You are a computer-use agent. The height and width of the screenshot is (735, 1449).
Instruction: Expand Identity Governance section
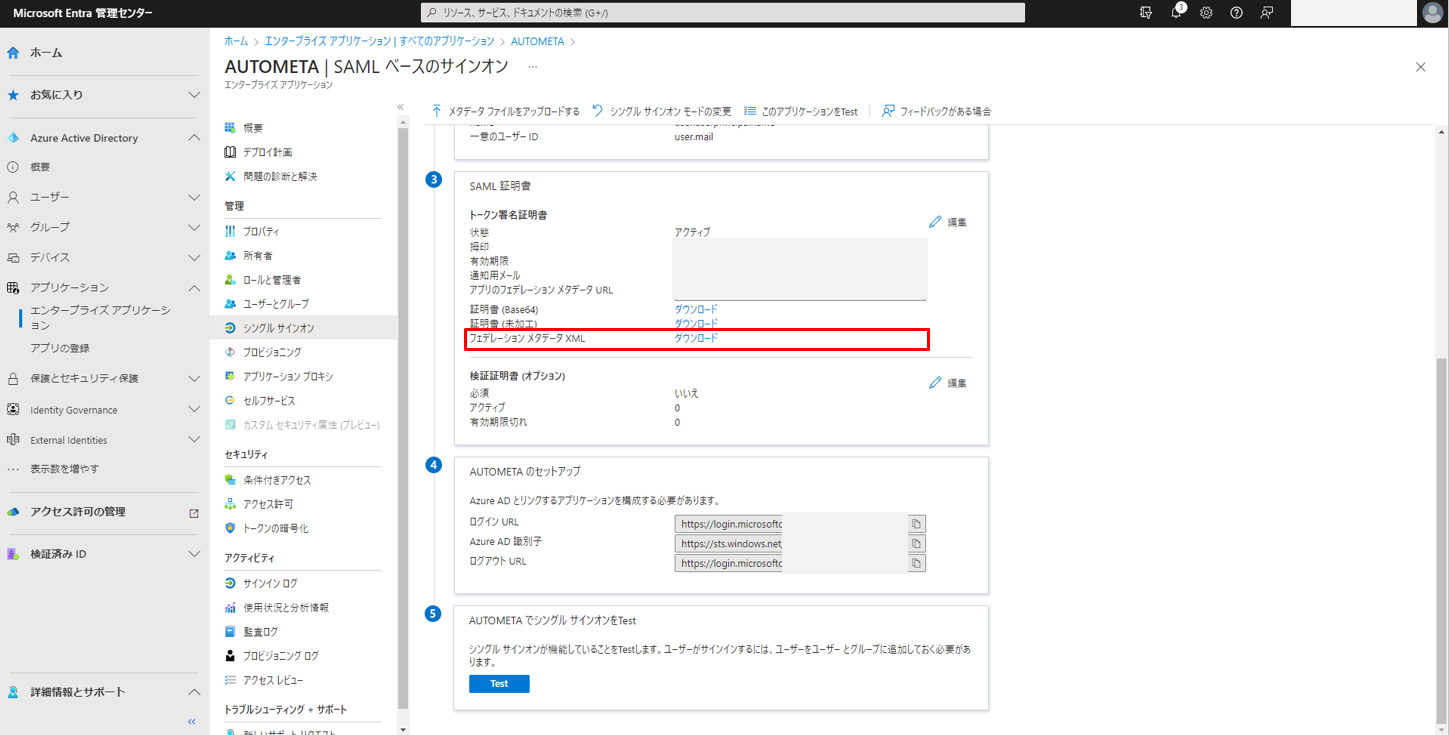coord(194,410)
